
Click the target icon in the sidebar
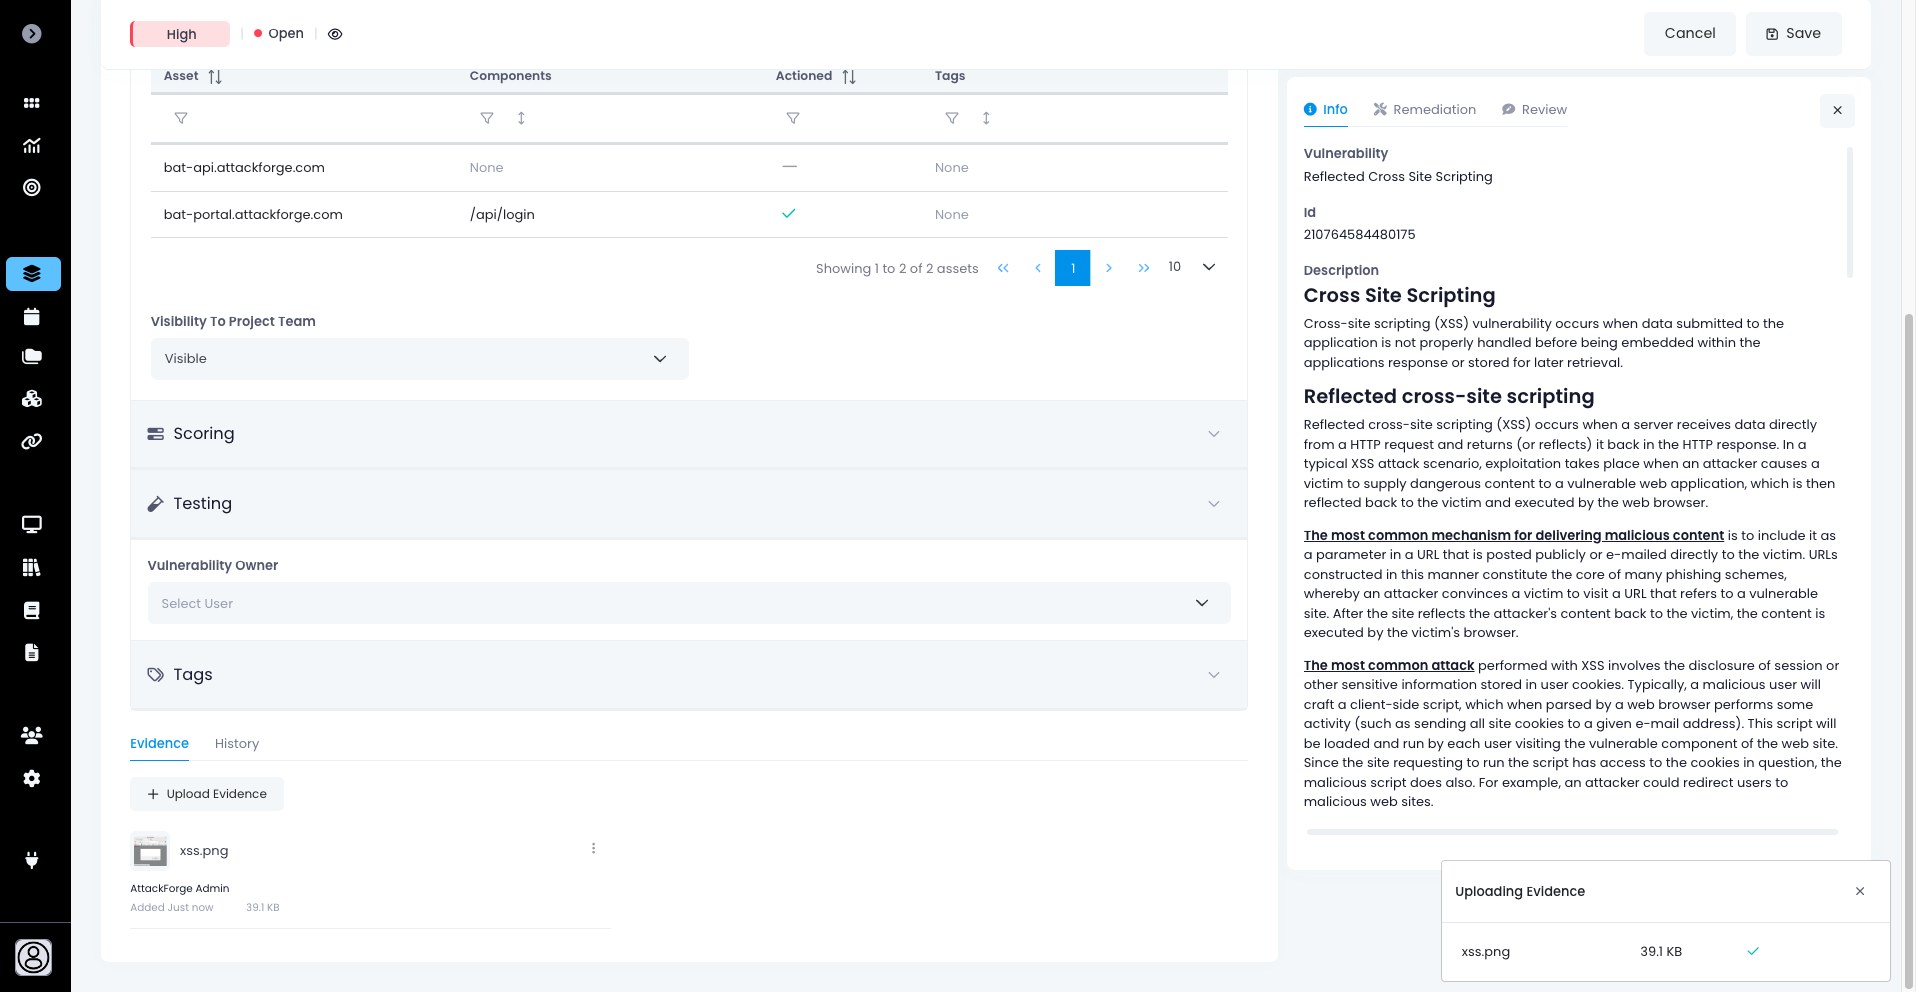click(x=32, y=188)
